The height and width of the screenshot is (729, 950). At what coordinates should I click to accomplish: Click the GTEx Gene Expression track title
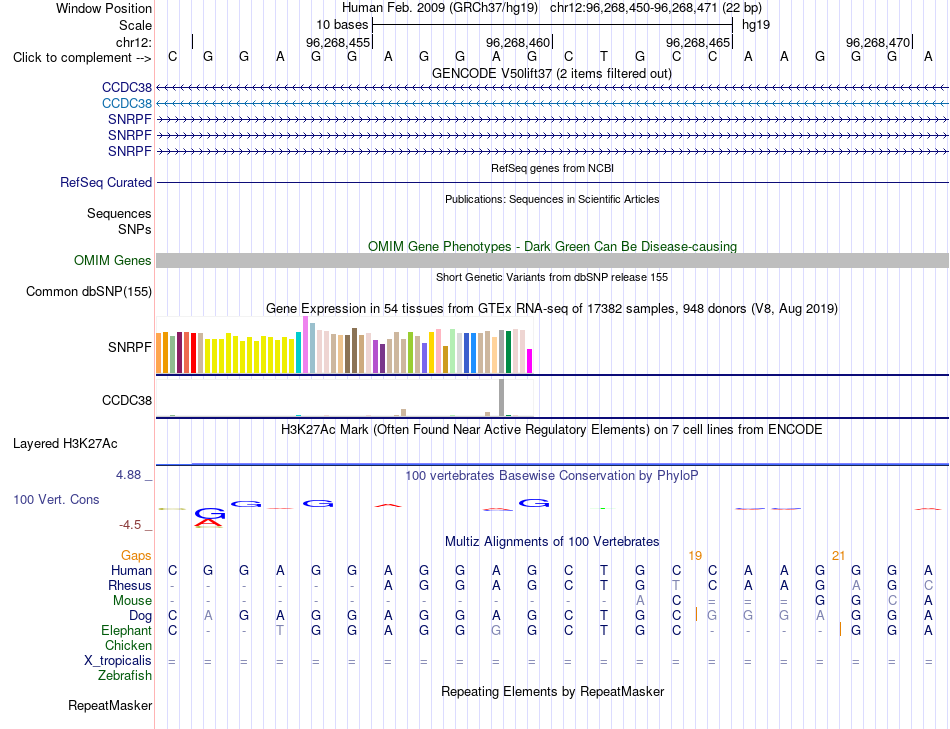click(x=552, y=308)
